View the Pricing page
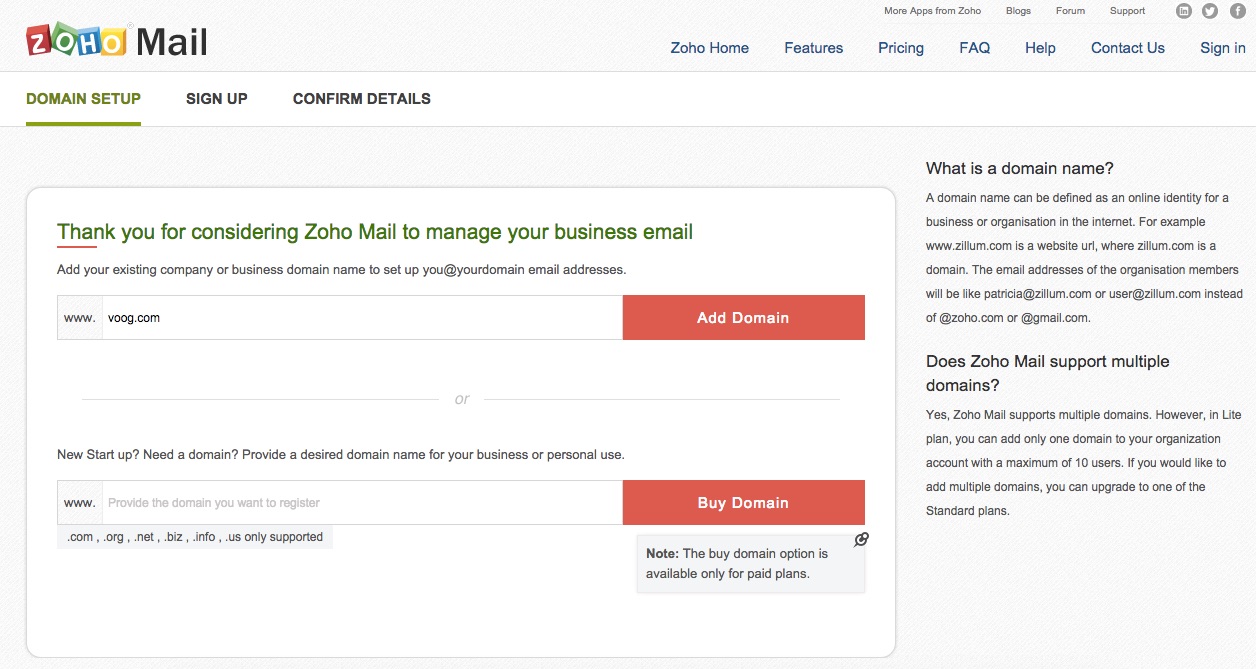1256x669 pixels. tap(900, 48)
